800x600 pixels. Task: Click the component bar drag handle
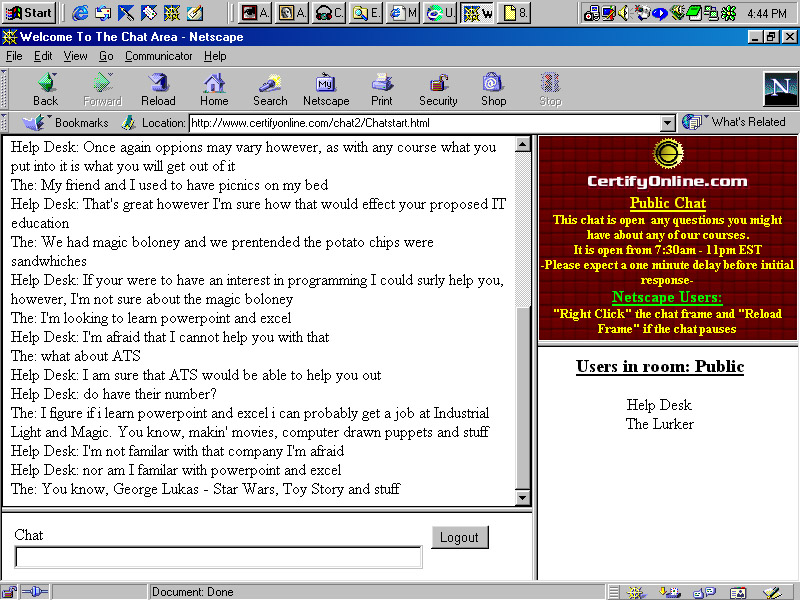[614, 592]
